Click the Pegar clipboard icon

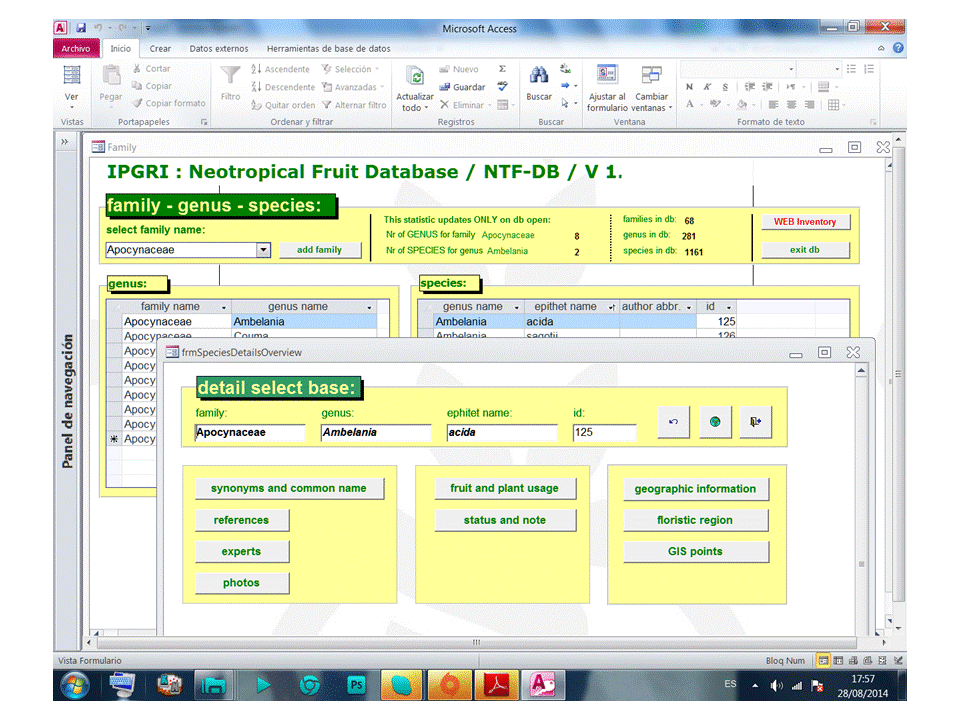pos(111,76)
